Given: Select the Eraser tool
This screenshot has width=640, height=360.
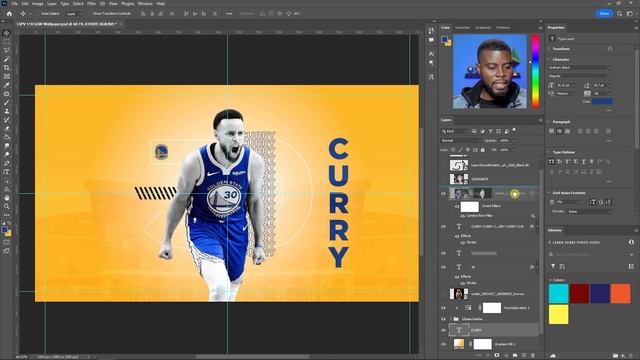Looking at the screenshot, I should pyautogui.click(x=7, y=129).
